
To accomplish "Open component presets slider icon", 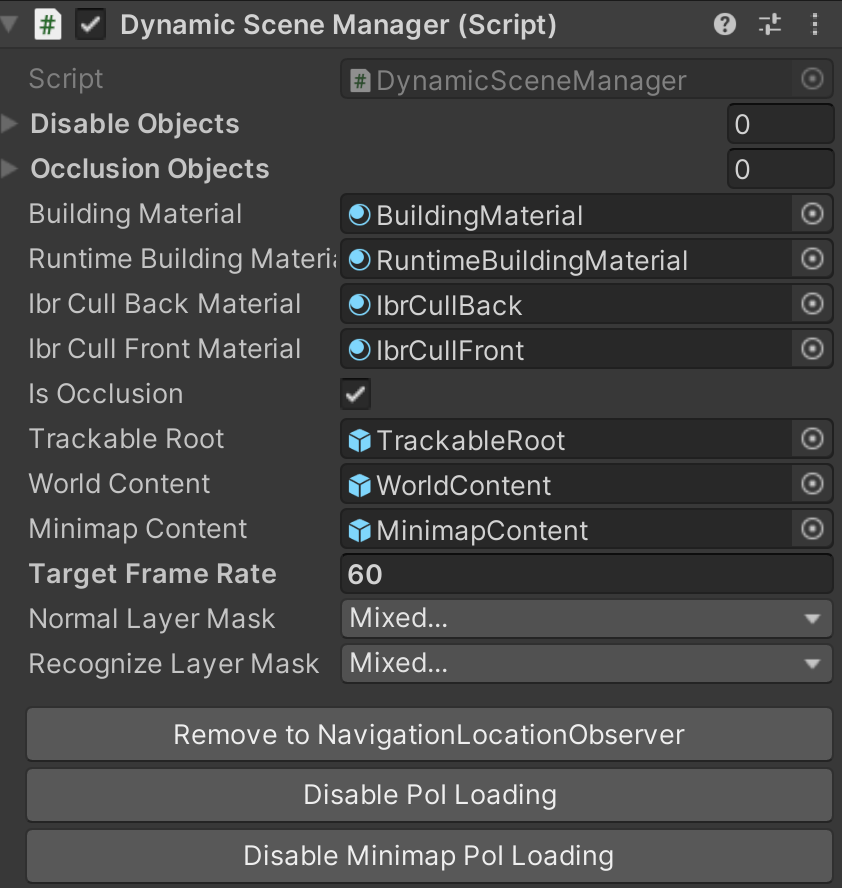I will (770, 24).
